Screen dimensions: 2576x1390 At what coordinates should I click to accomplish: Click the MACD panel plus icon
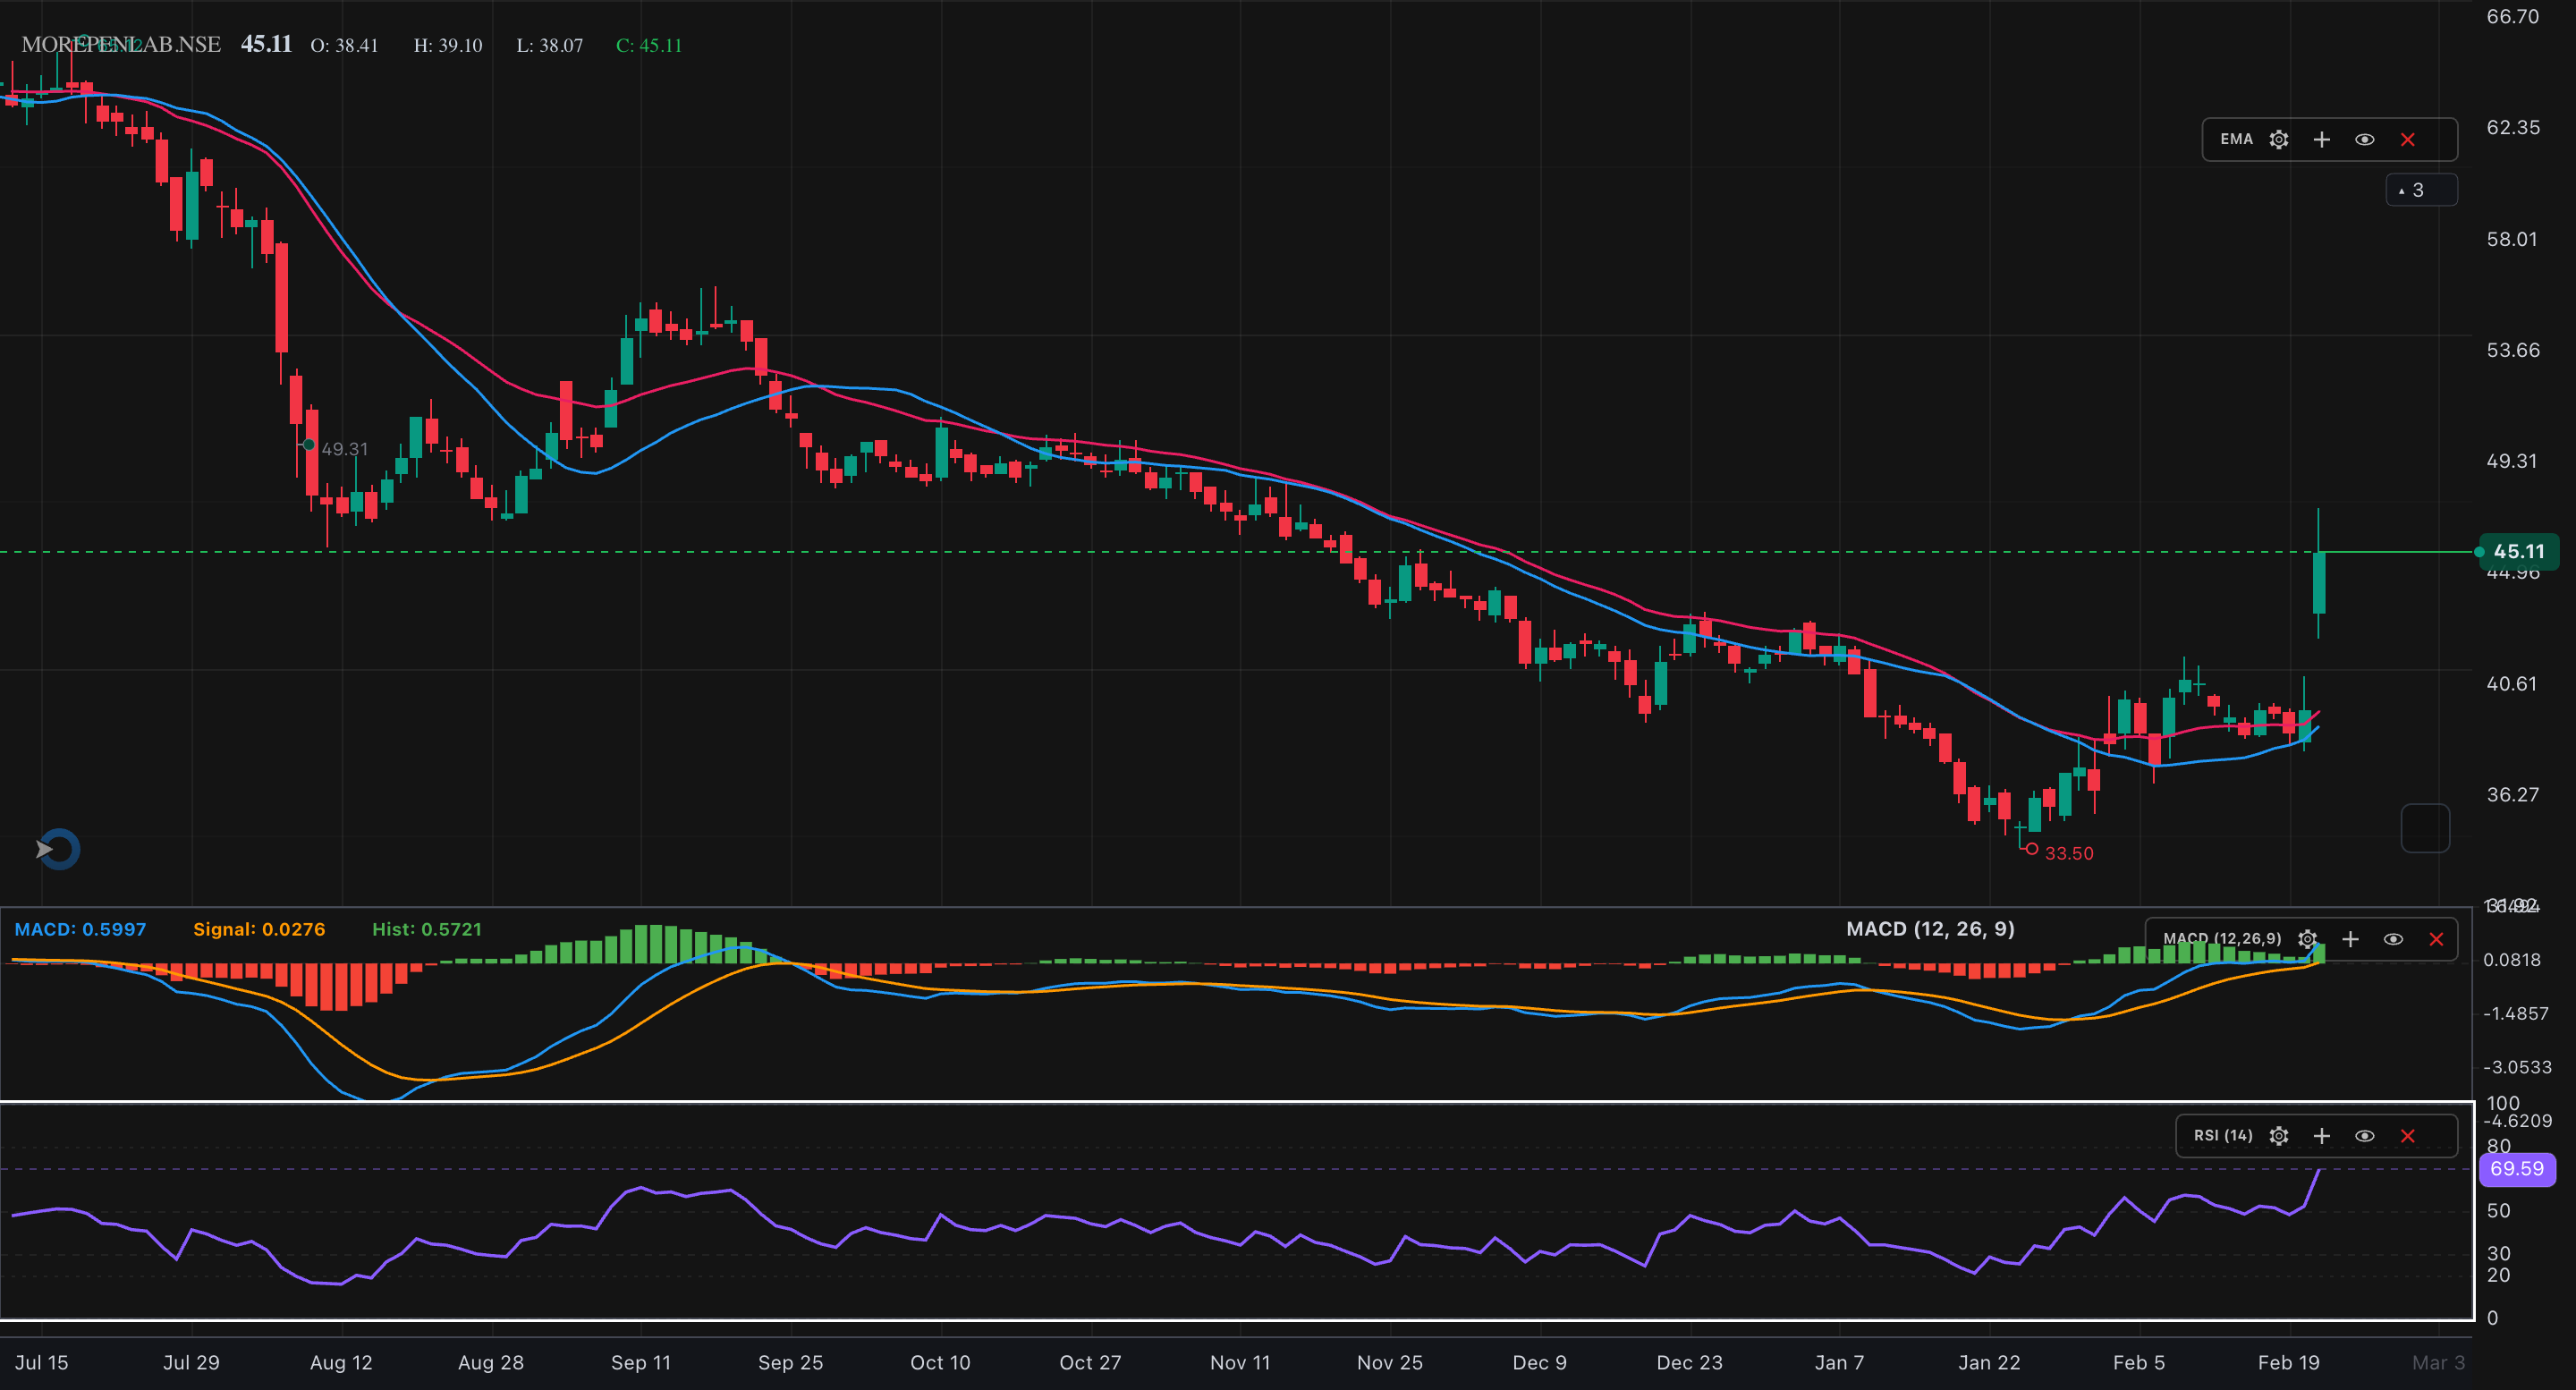(2350, 939)
